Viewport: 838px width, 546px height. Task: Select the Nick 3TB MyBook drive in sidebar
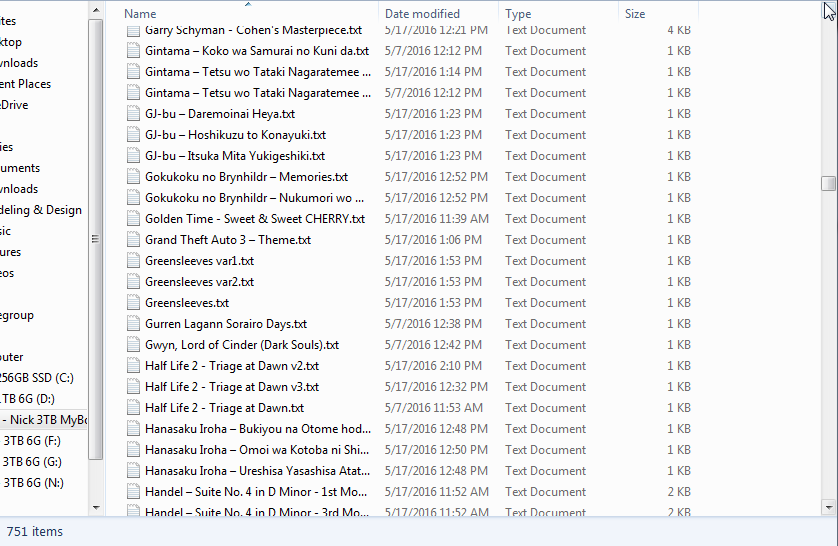[x=44, y=420]
